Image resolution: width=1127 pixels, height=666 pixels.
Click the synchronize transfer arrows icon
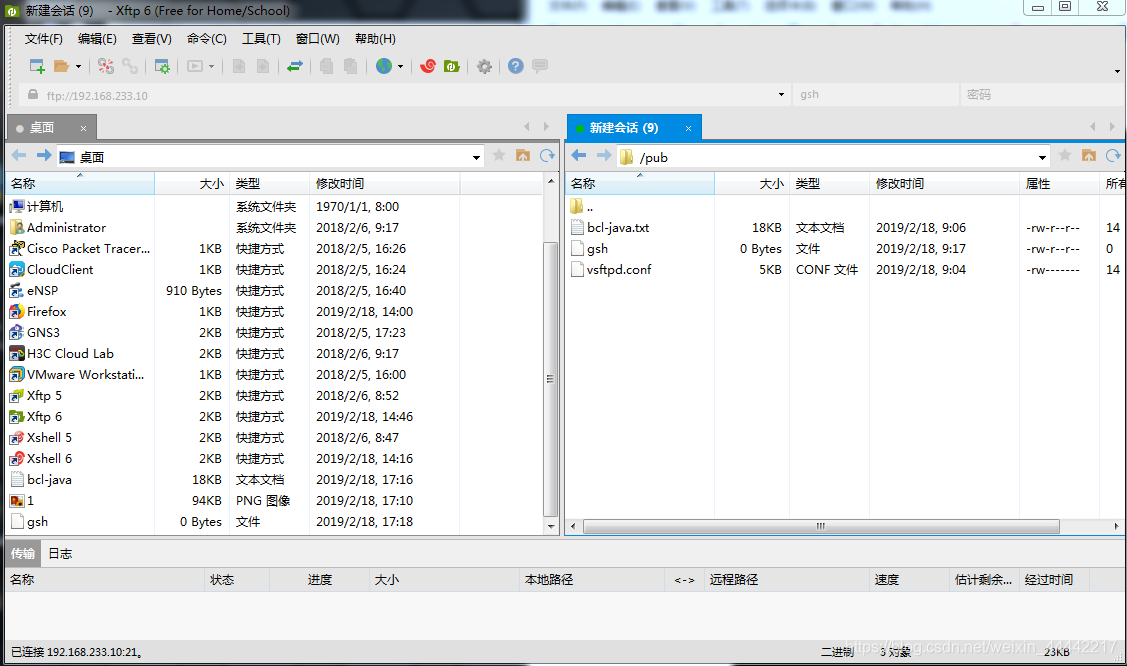[295, 66]
